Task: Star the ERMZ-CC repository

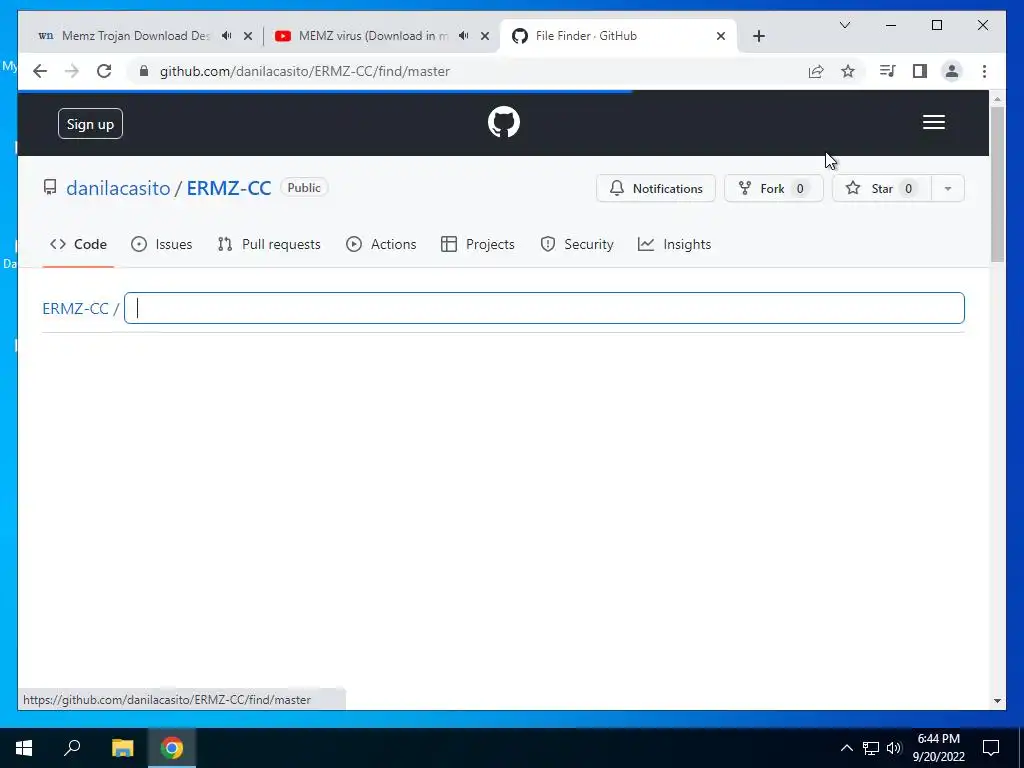Action: 882,189
